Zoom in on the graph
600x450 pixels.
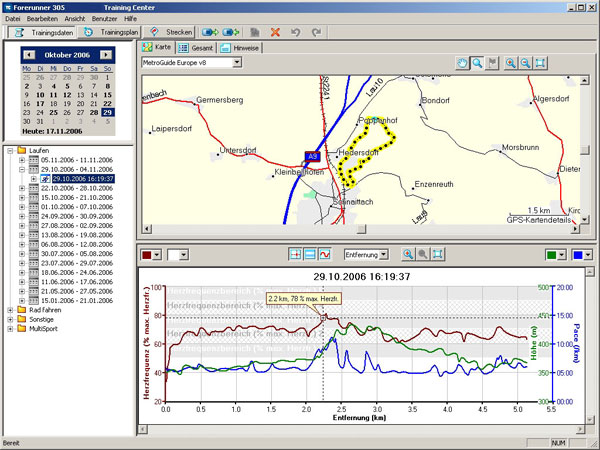coord(408,254)
